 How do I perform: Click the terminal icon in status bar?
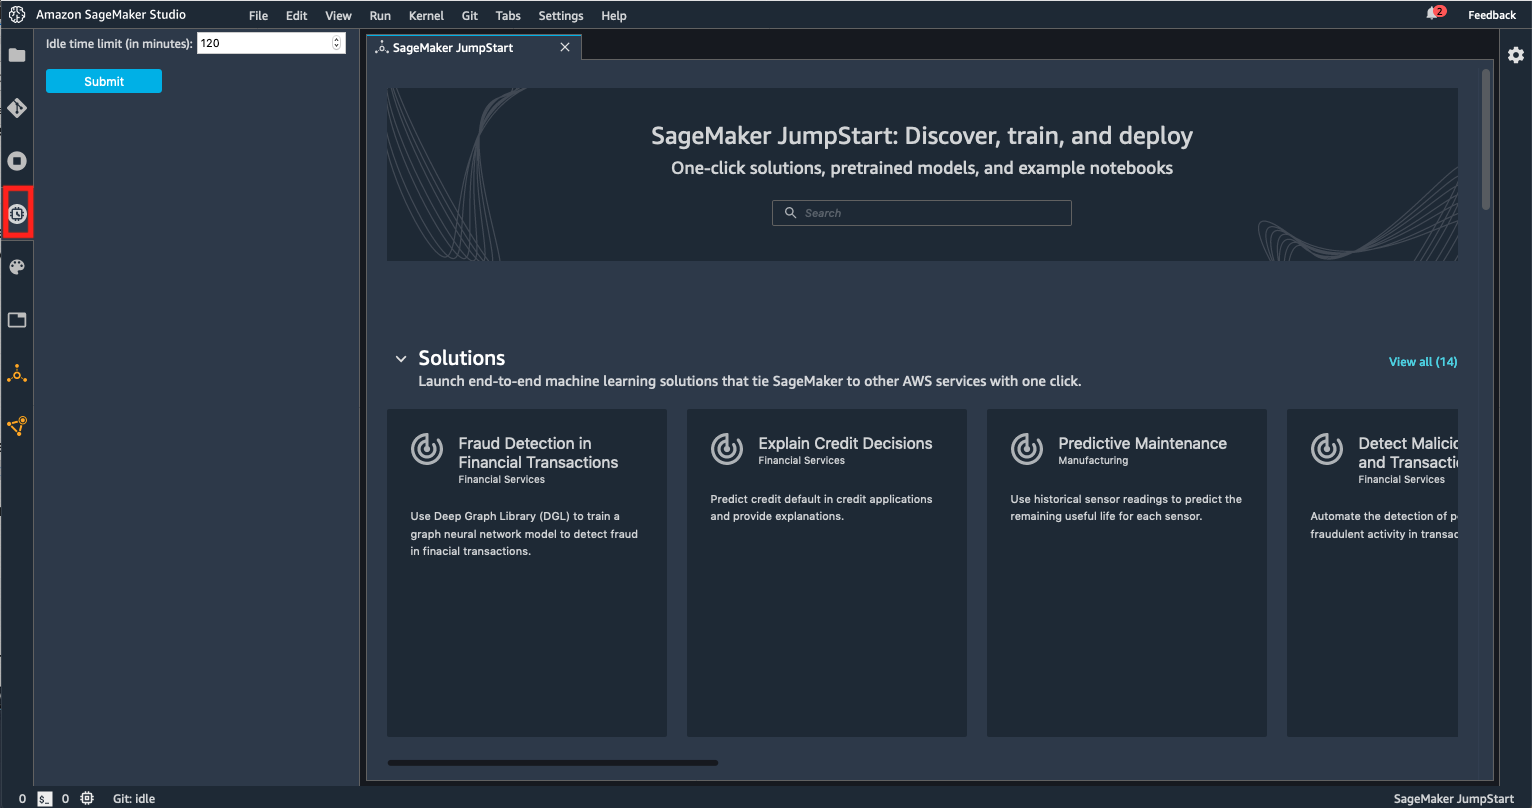45,798
